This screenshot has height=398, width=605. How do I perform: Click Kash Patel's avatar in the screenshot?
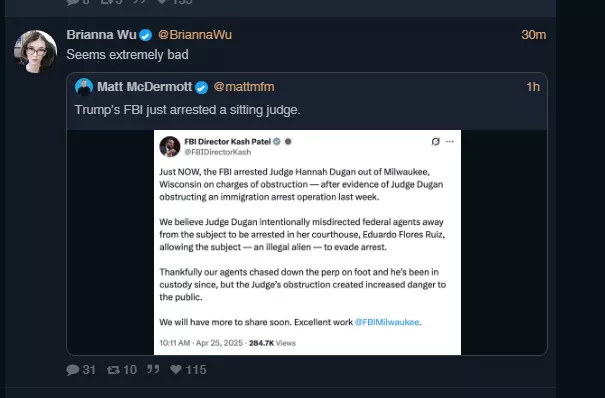170,147
